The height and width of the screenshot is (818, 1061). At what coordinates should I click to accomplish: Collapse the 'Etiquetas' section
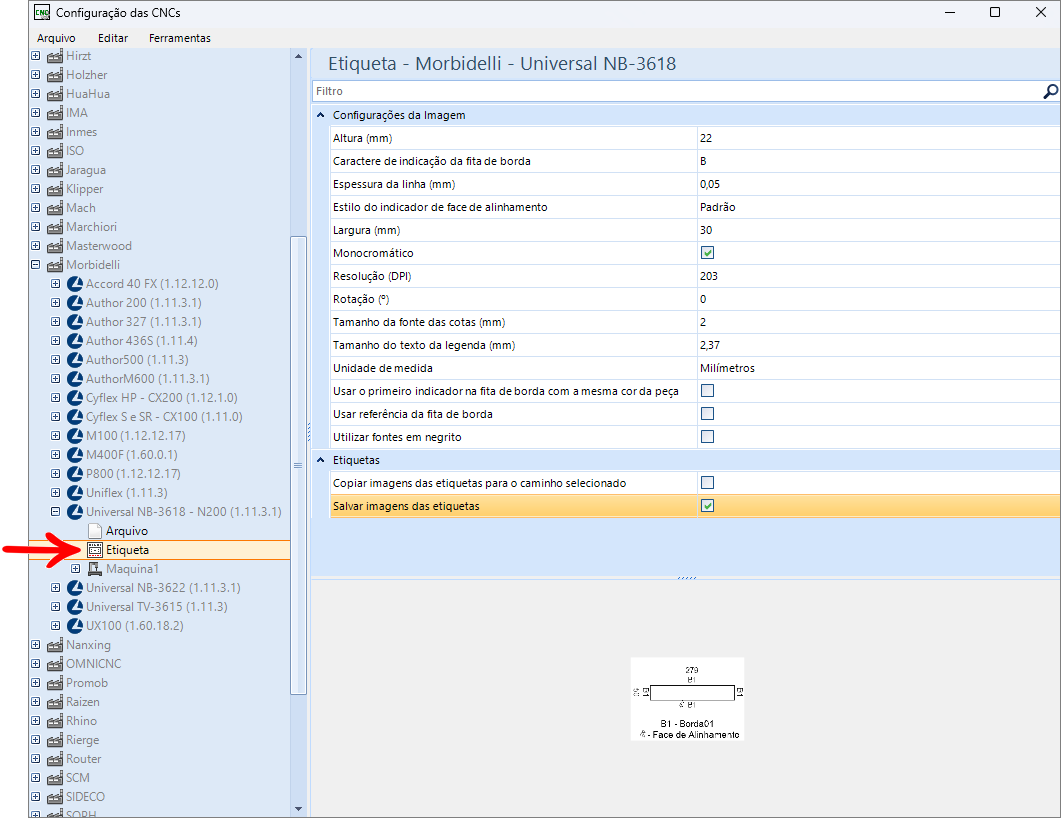(x=321, y=461)
